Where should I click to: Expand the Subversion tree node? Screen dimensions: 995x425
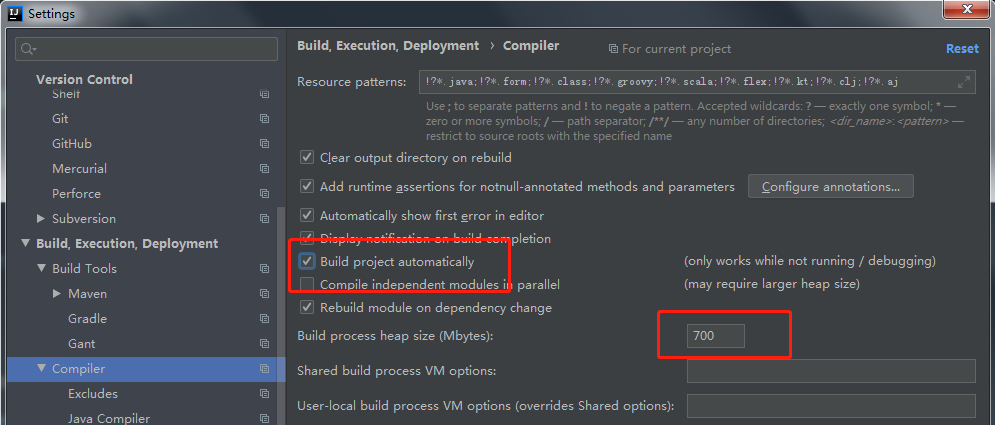[x=41, y=219]
